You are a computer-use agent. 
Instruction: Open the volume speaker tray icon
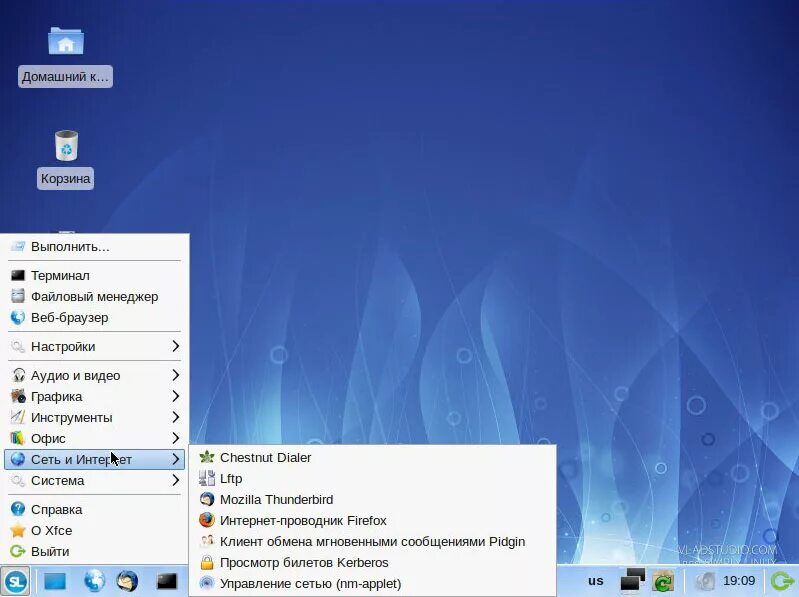click(x=705, y=581)
